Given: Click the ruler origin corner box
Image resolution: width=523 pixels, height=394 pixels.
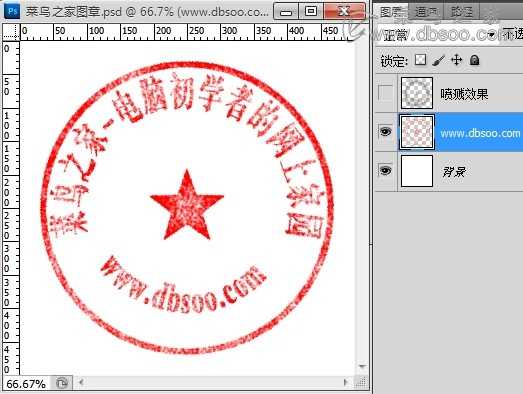Looking at the screenshot, I should tap(11, 32).
